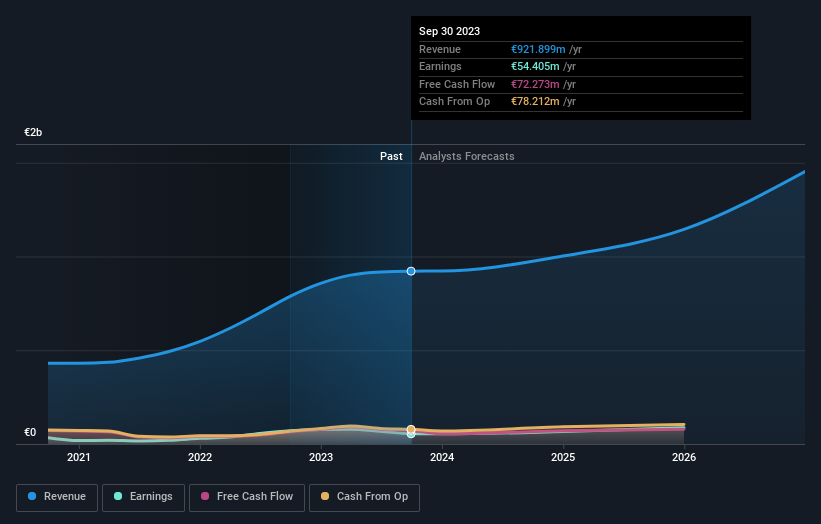Screen dimensions: 821x524
Task: Click the Earnings row label in tooltip
Action: (x=440, y=66)
